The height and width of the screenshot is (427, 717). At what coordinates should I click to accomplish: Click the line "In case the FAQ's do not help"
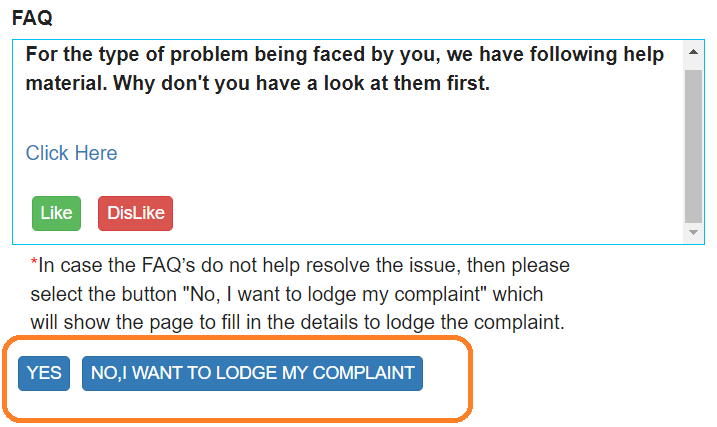click(300, 267)
